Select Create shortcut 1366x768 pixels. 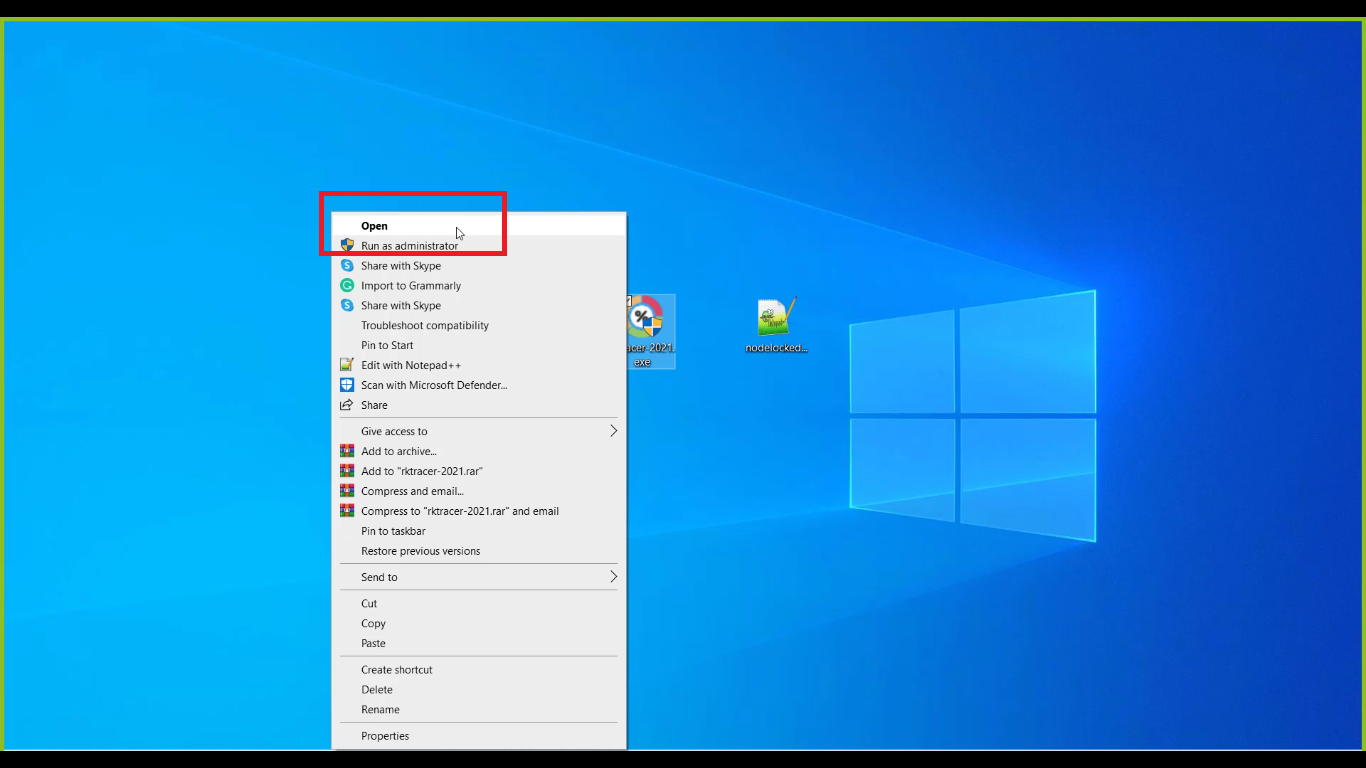pos(479,670)
